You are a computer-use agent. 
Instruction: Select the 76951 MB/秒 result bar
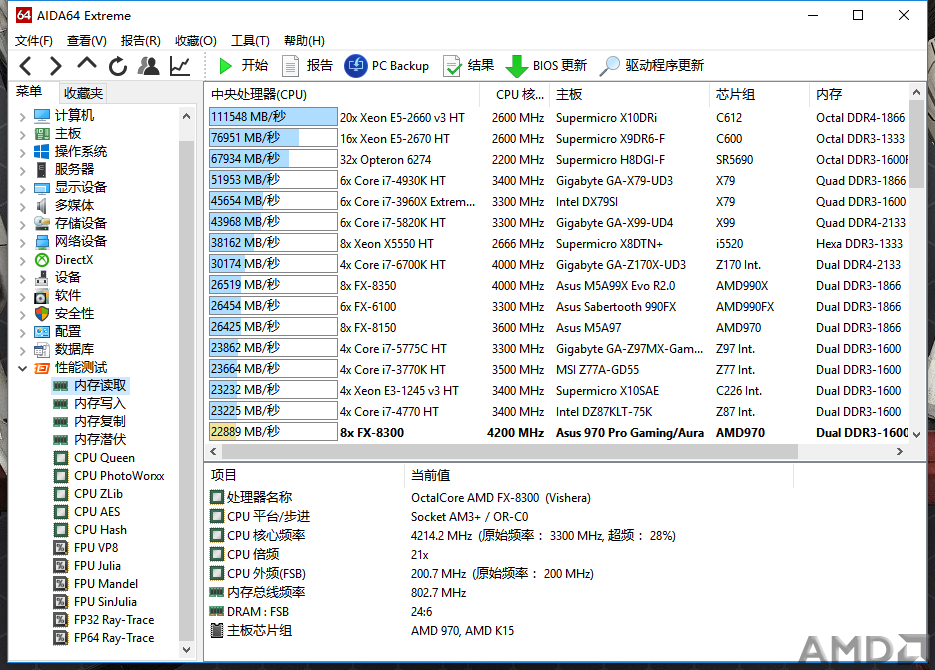coord(273,138)
